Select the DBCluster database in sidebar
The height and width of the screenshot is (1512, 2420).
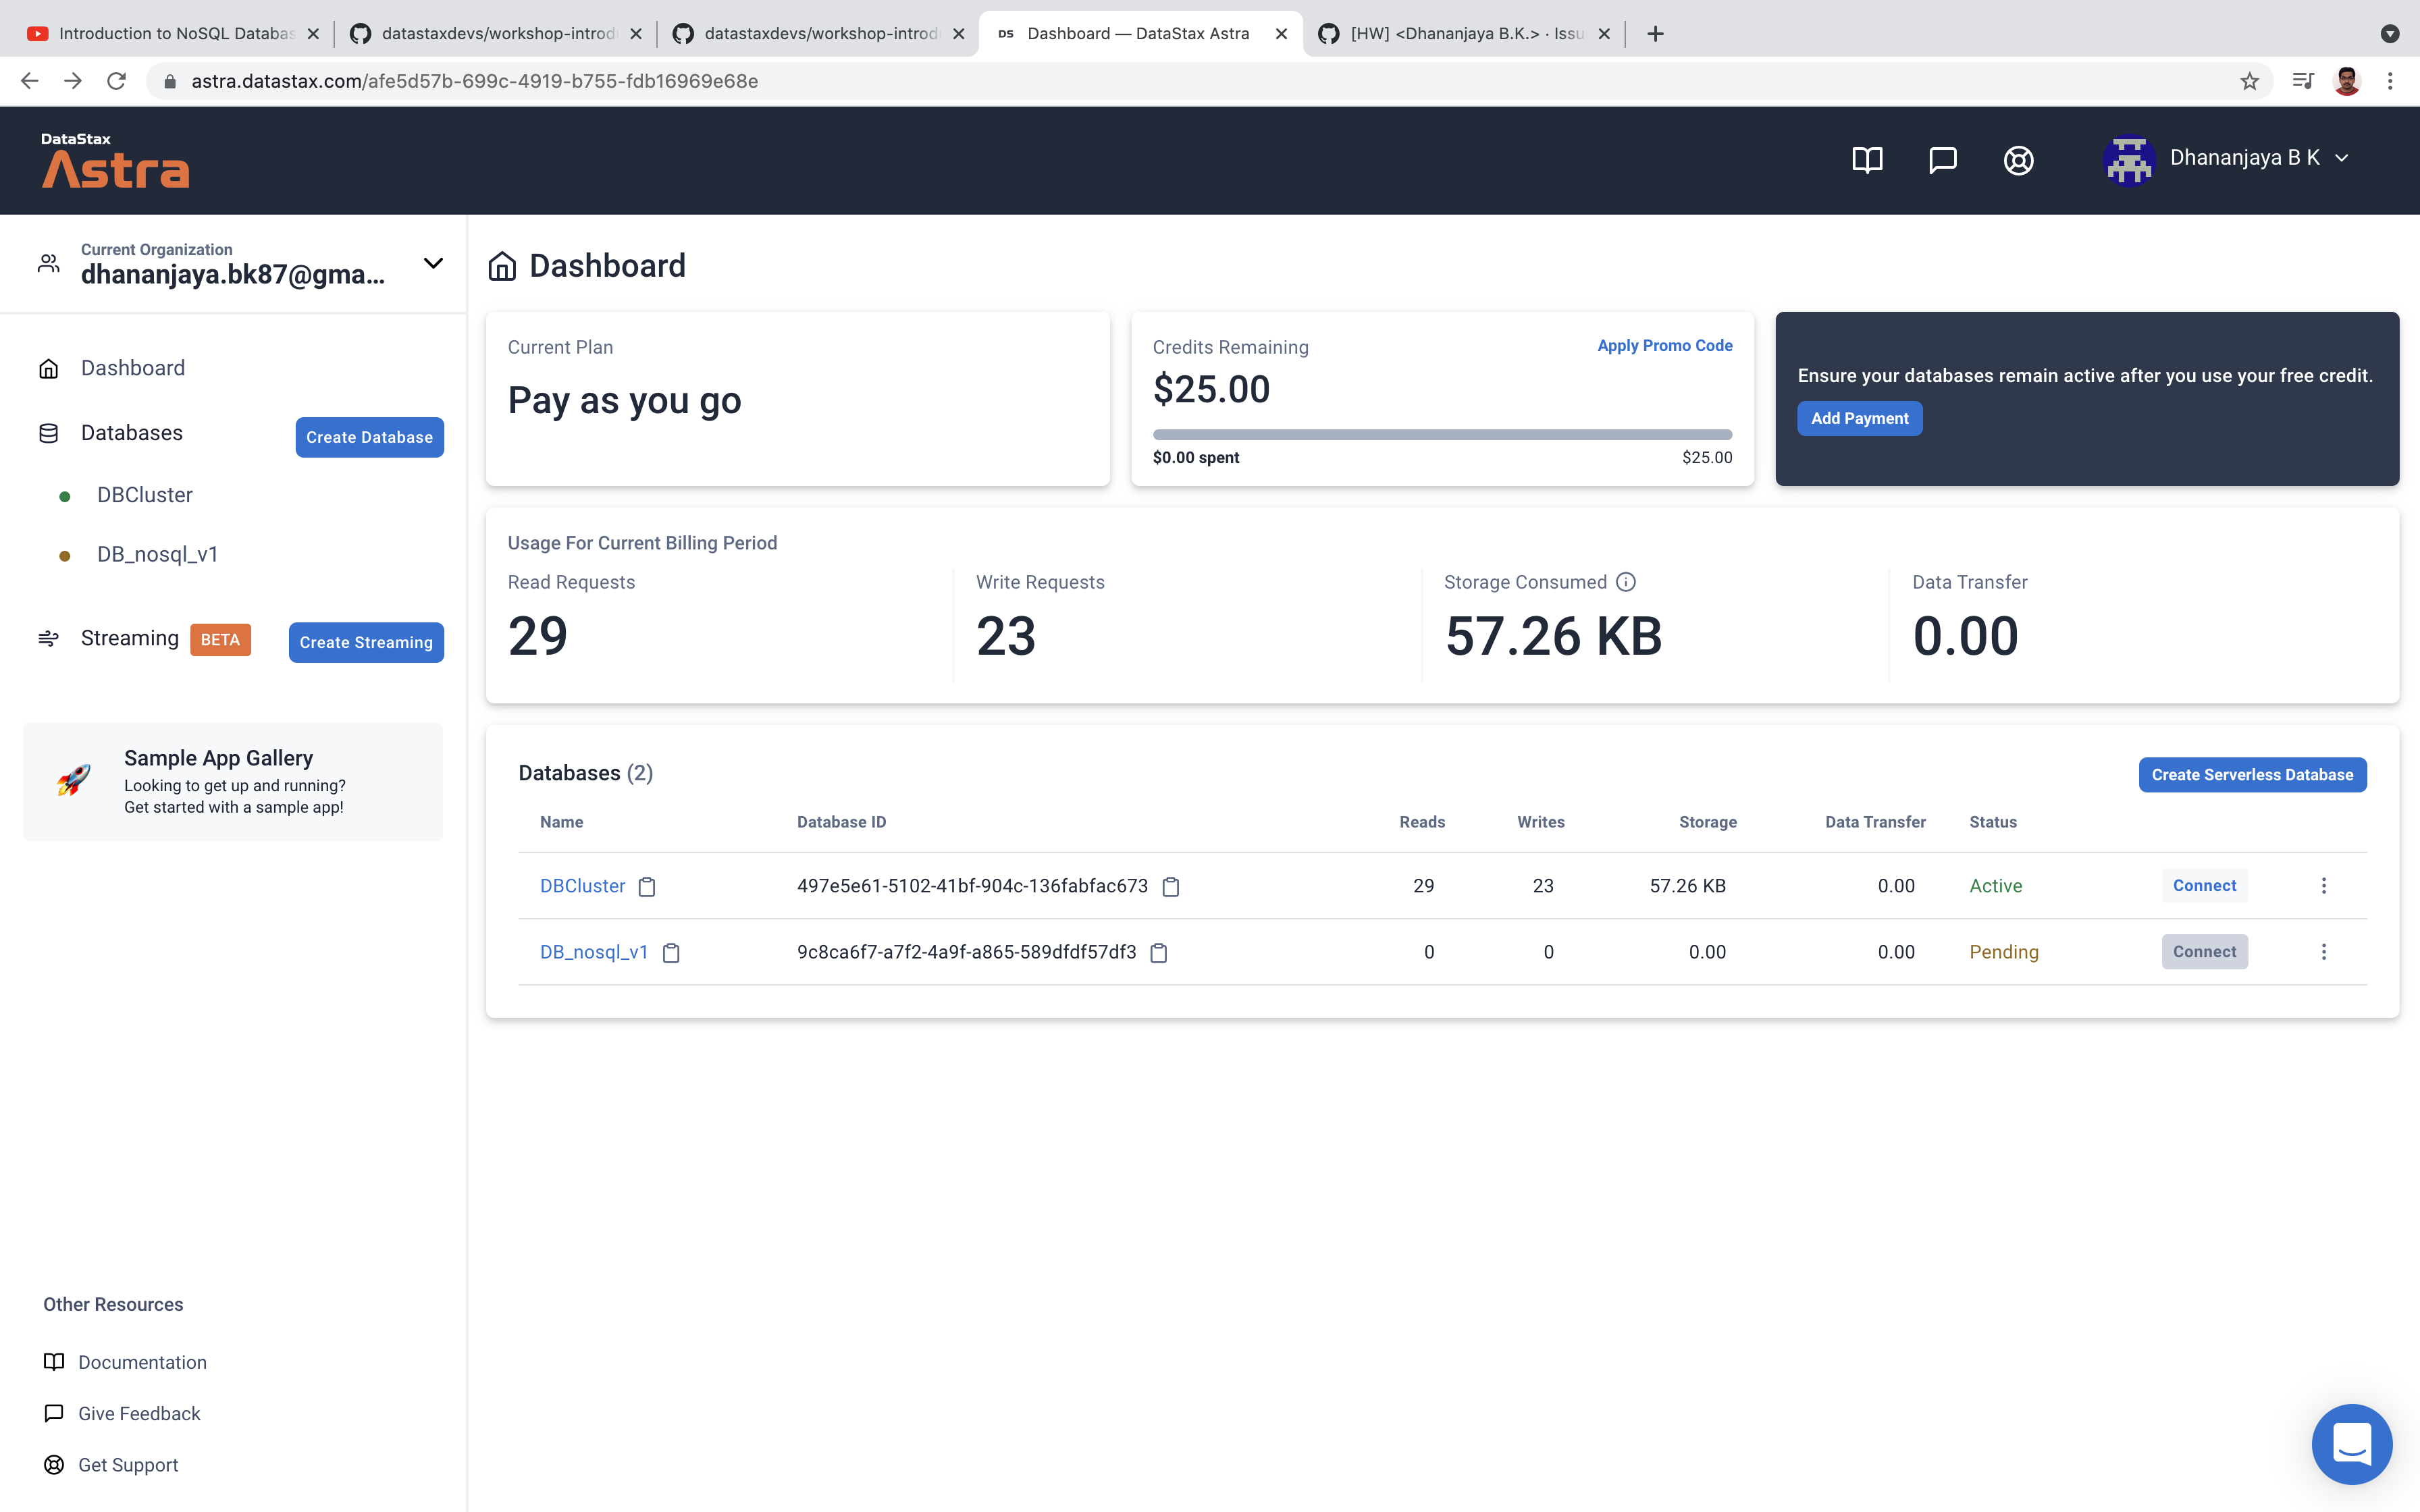click(144, 494)
